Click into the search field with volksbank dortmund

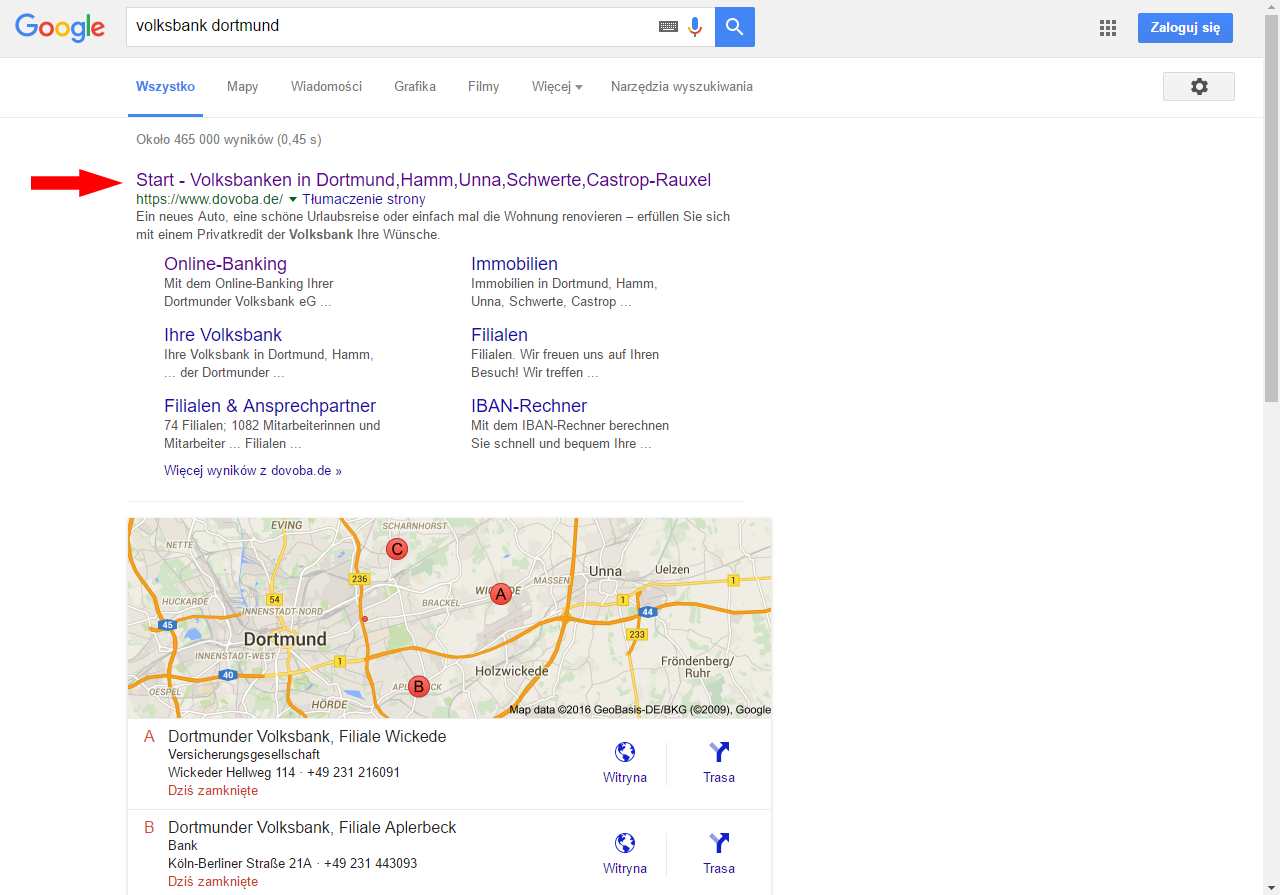pos(390,27)
